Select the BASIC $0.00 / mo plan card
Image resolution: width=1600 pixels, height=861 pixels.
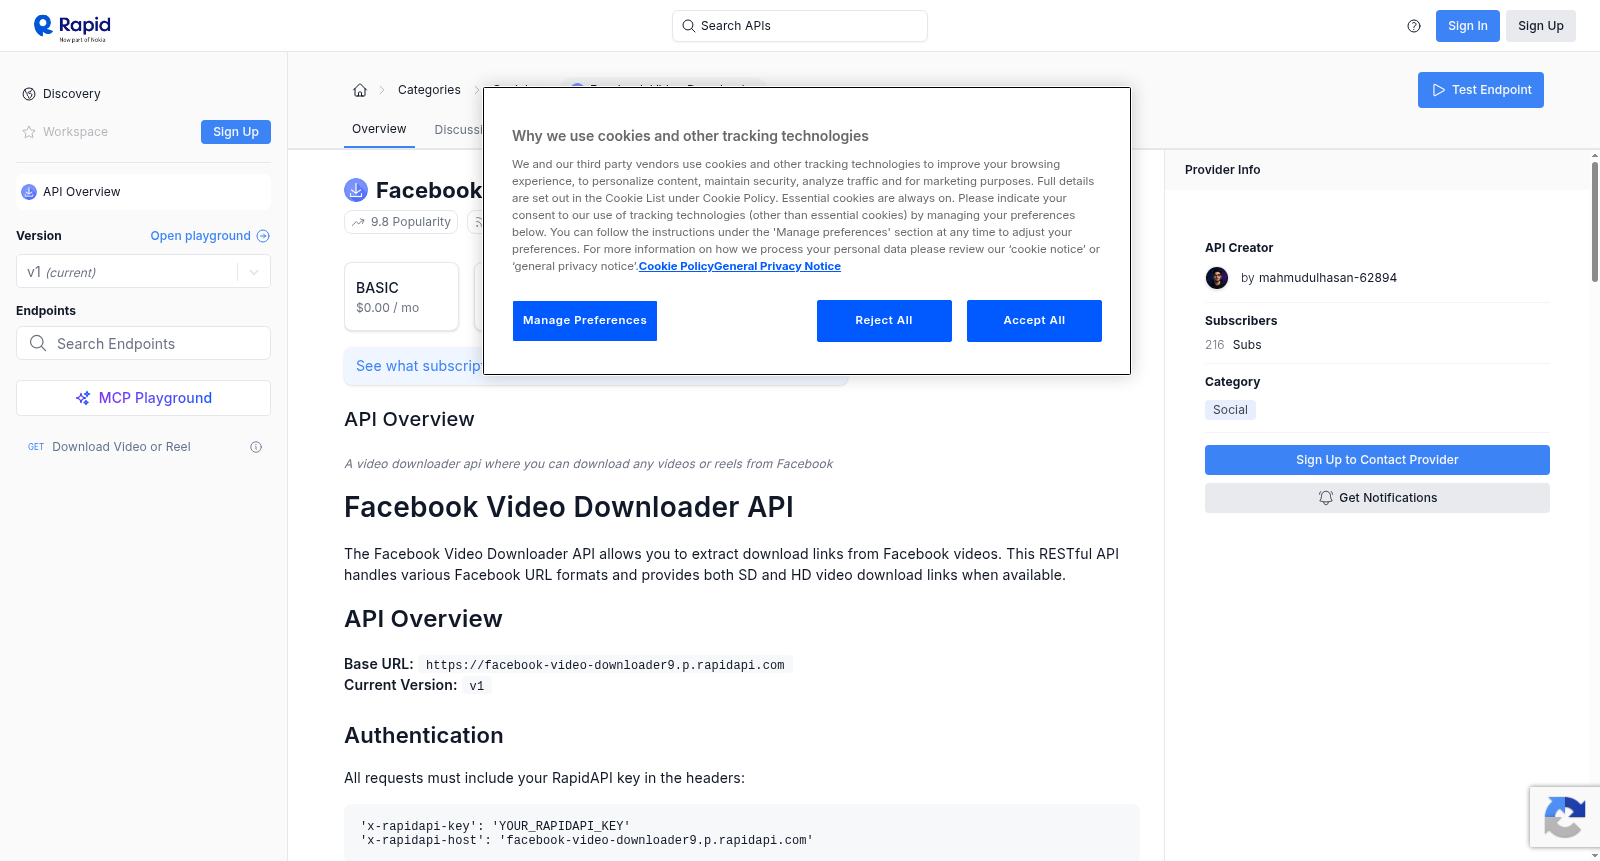401,297
